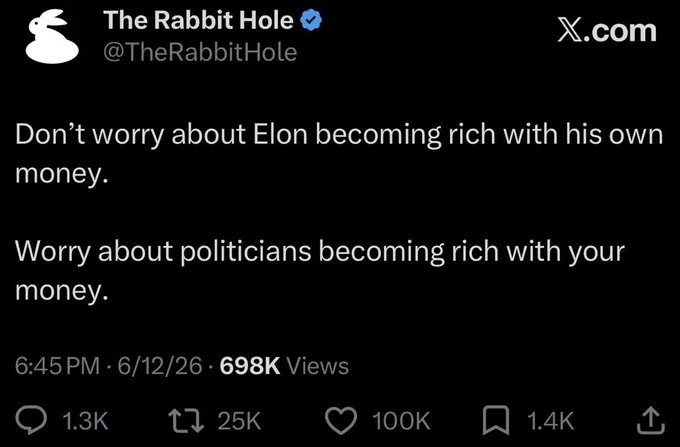Image resolution: width=680 pixels, height=447 pixels.
Task: Open The Rabbit Hole display name
Action: point(198,20)
